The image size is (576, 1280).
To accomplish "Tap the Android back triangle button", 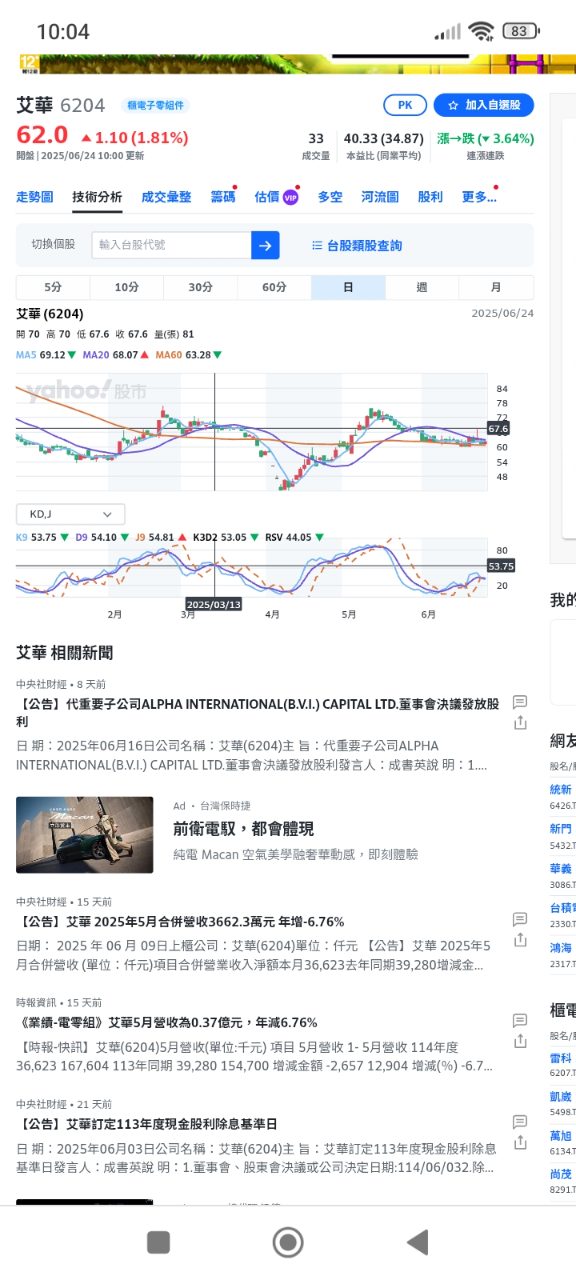I will coord(417,1242).
